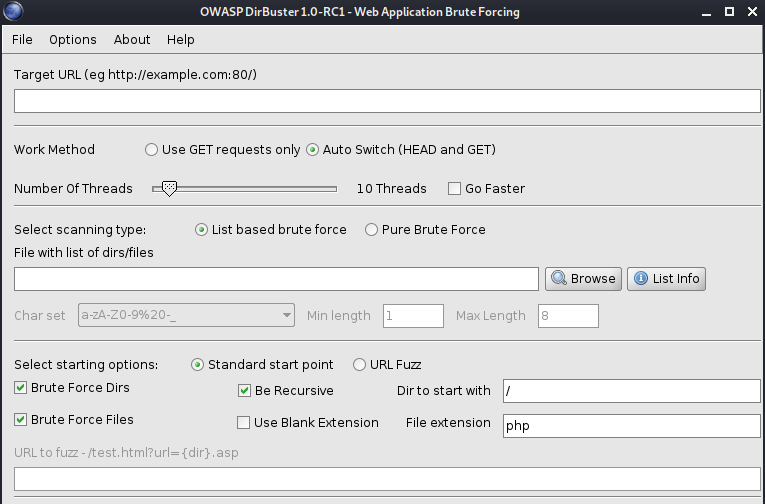
Task: Close the DirBuster window
Action: [x=752, y=12]
